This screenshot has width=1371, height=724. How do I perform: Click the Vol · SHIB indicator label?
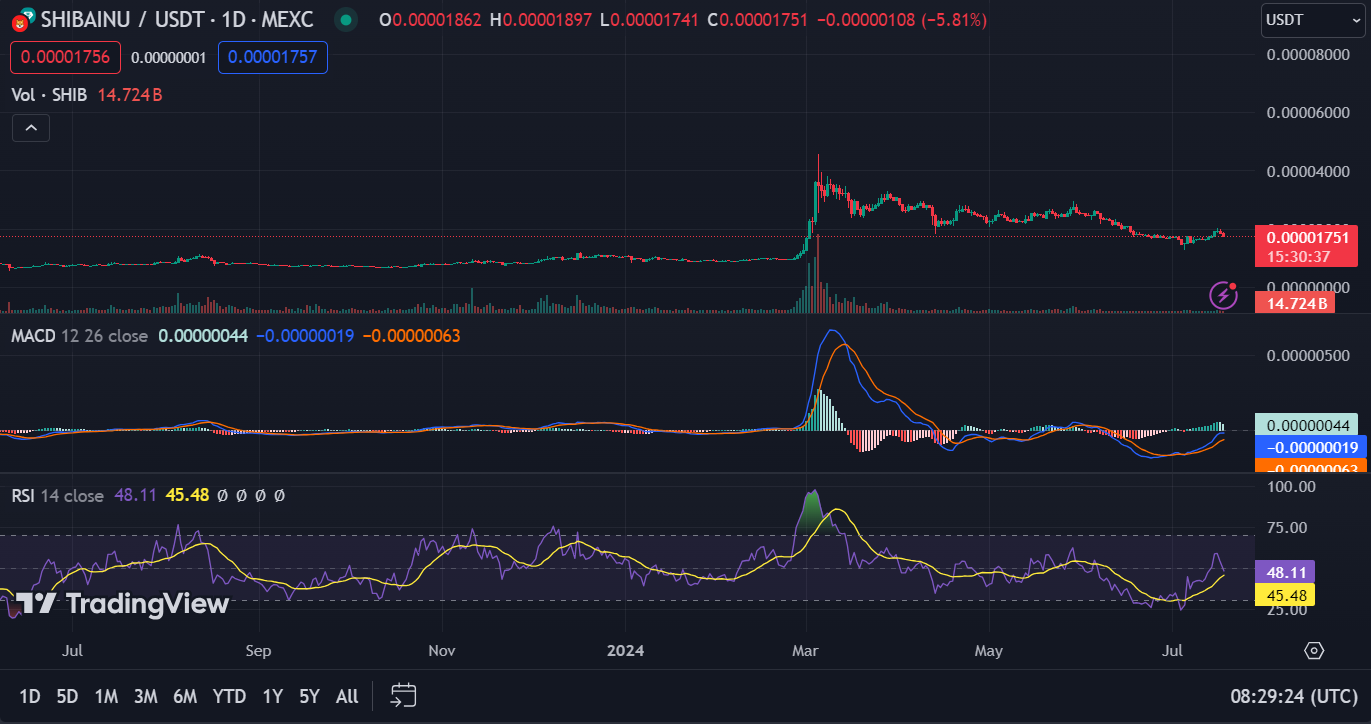49,95
